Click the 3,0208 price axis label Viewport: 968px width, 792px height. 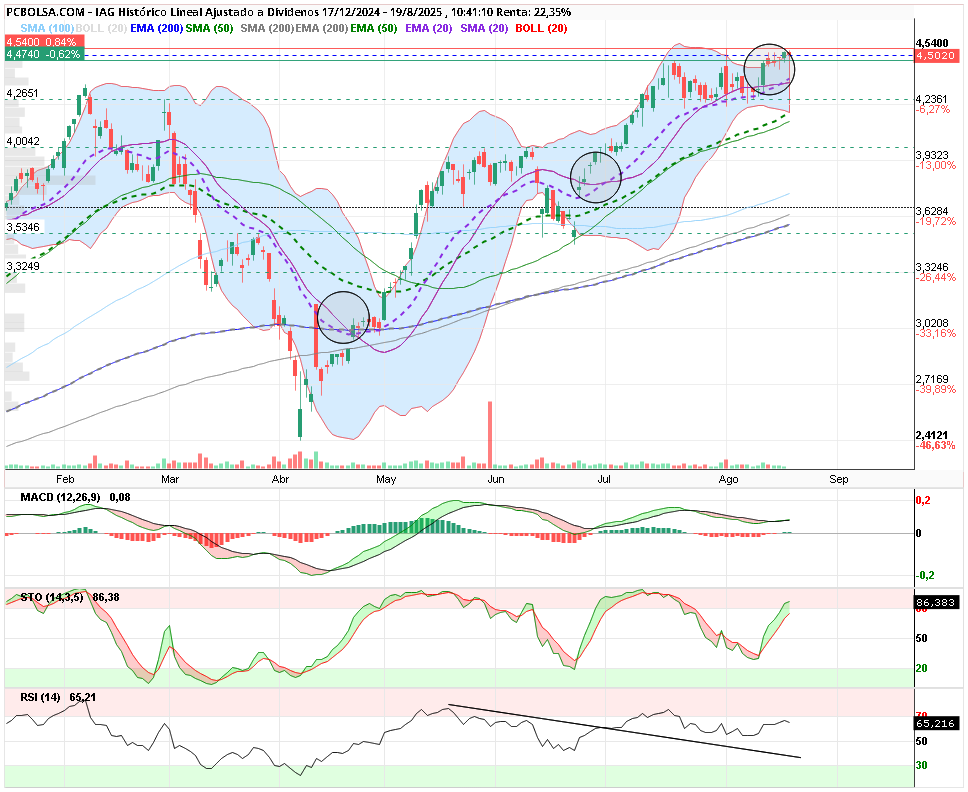[932, 323]
